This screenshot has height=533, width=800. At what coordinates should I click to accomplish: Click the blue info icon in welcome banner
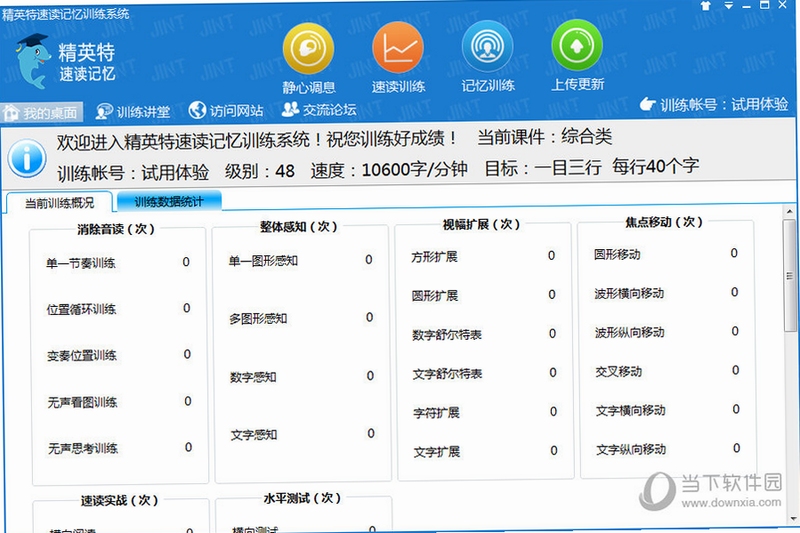click(27, 158)
